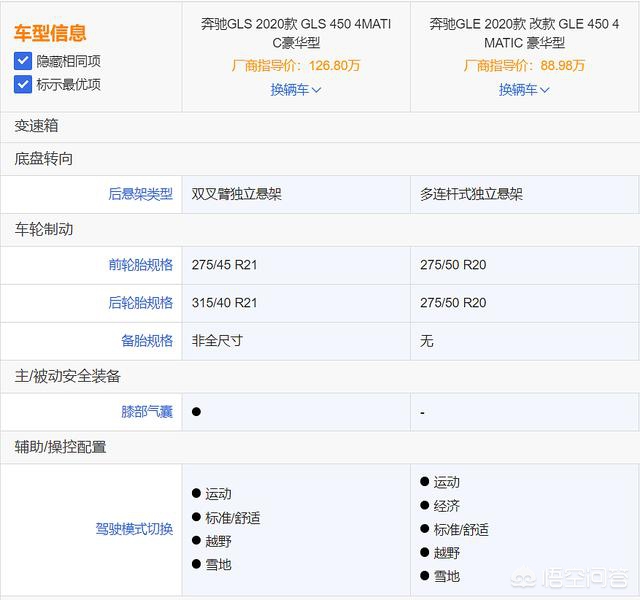
Task: Select the 主/被动安全装备 section header
Action: click(320, 376)
